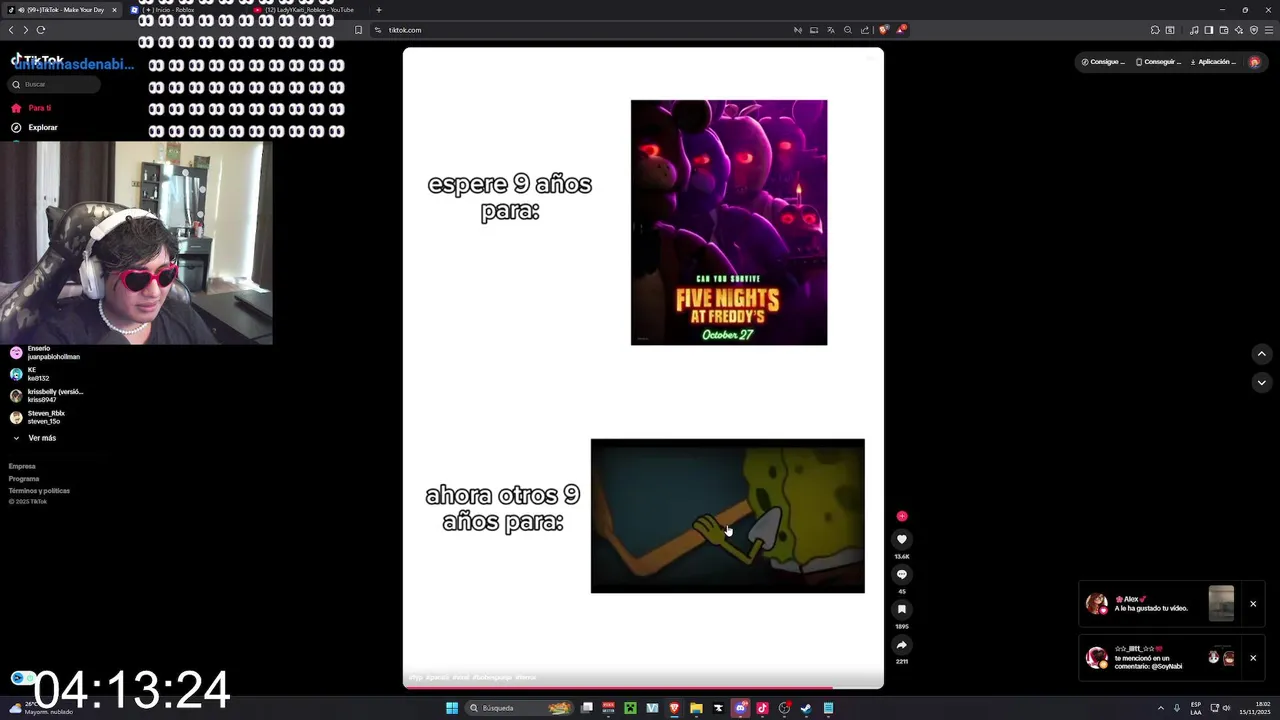Open kriss8947 account in sidebar
Viewport: 1280px width, 720px height.
pos(47,396)
